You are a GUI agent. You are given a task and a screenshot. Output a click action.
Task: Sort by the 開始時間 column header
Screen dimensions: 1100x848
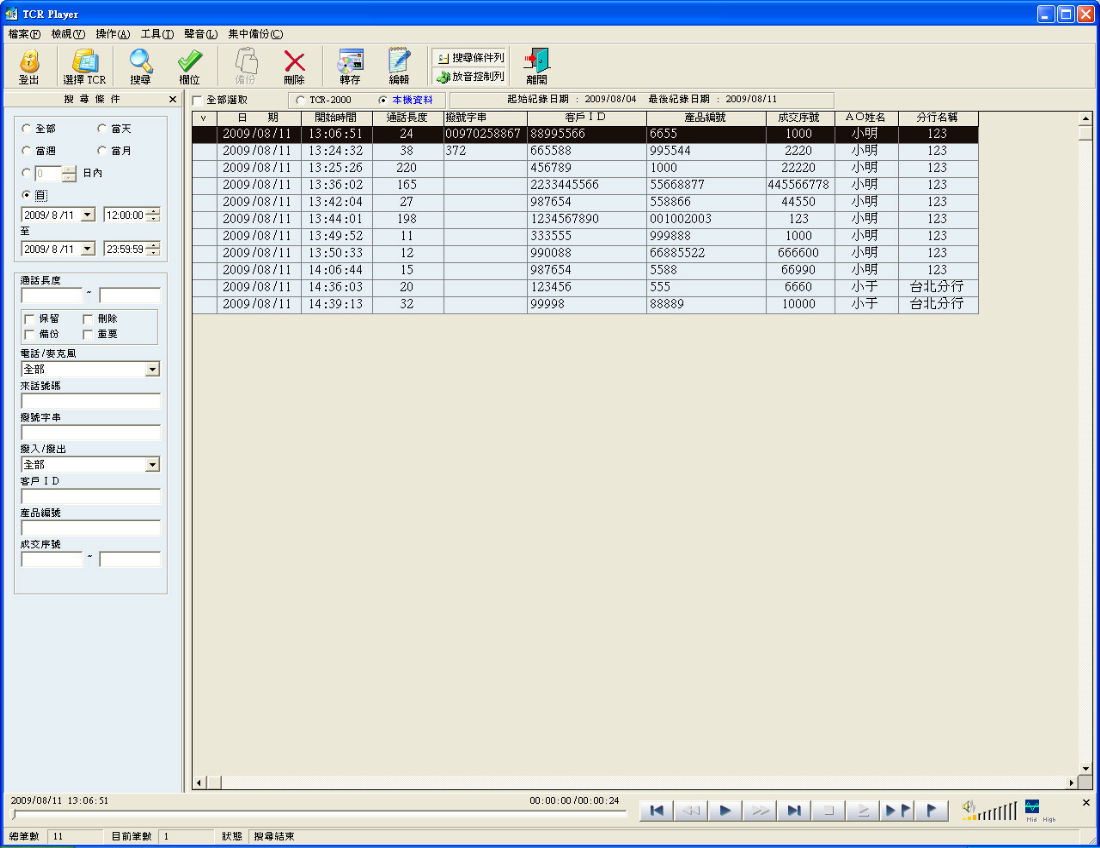(337, 118)
